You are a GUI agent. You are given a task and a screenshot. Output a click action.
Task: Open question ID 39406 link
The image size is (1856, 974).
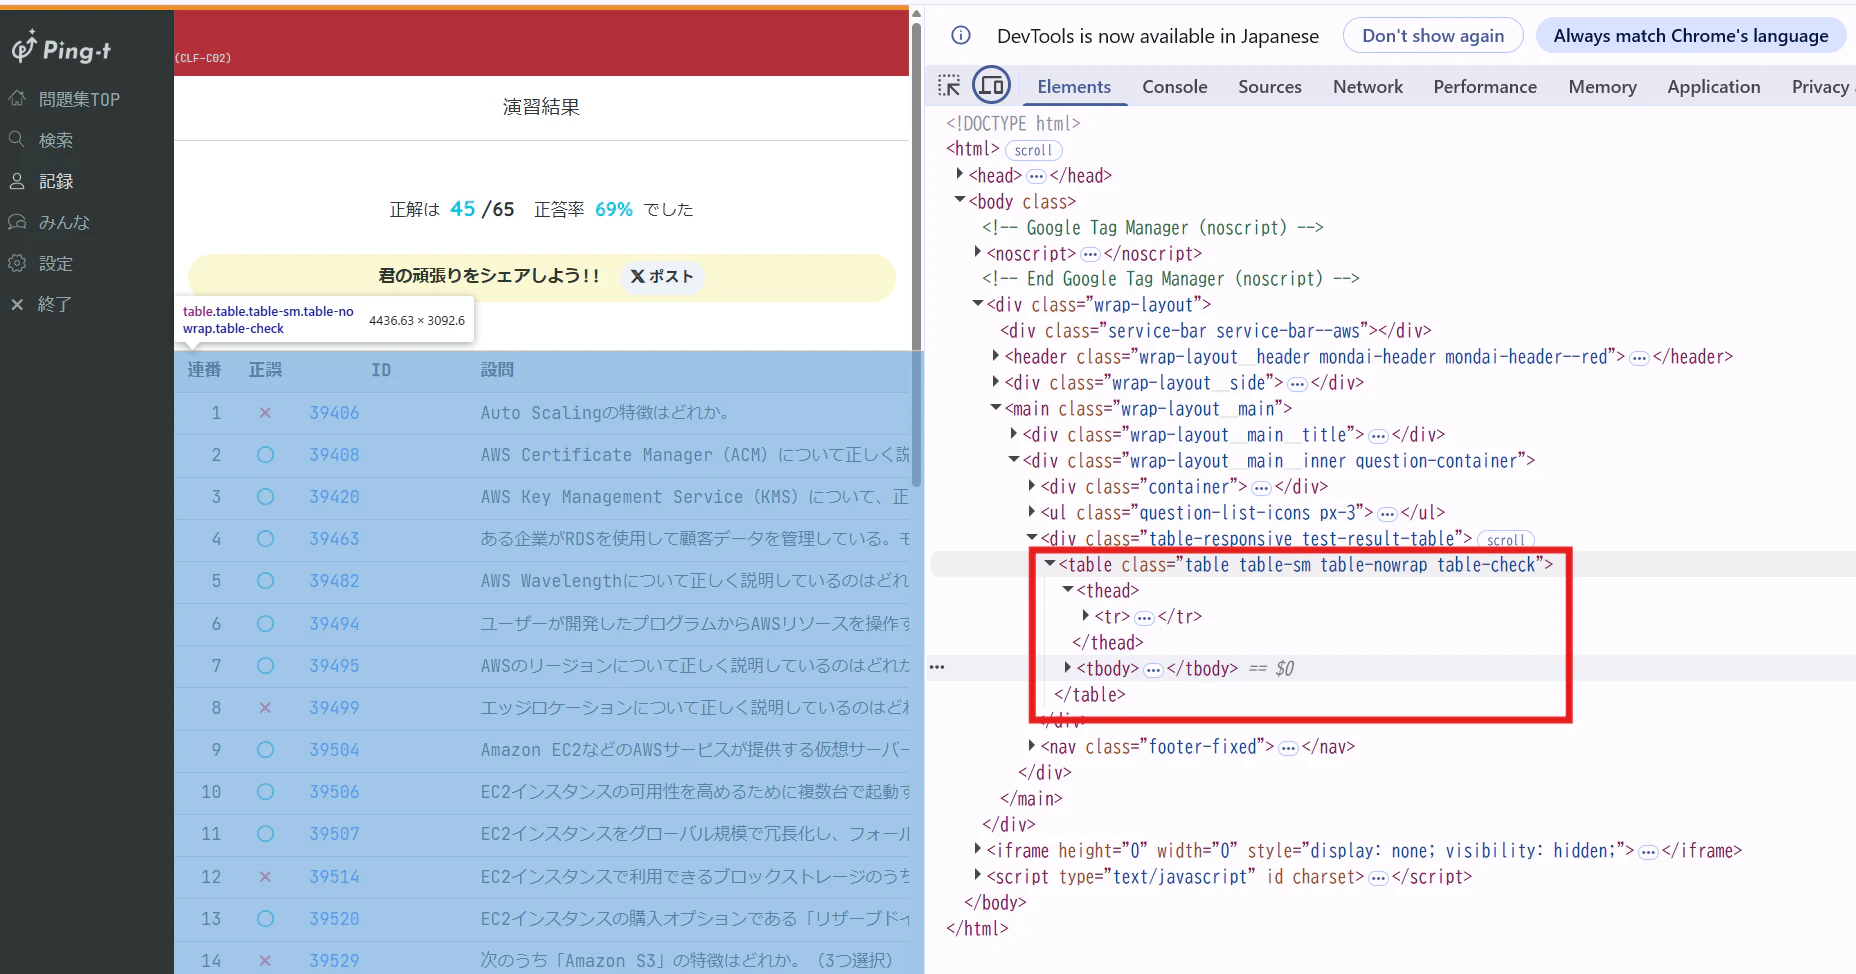click(334, 413)
